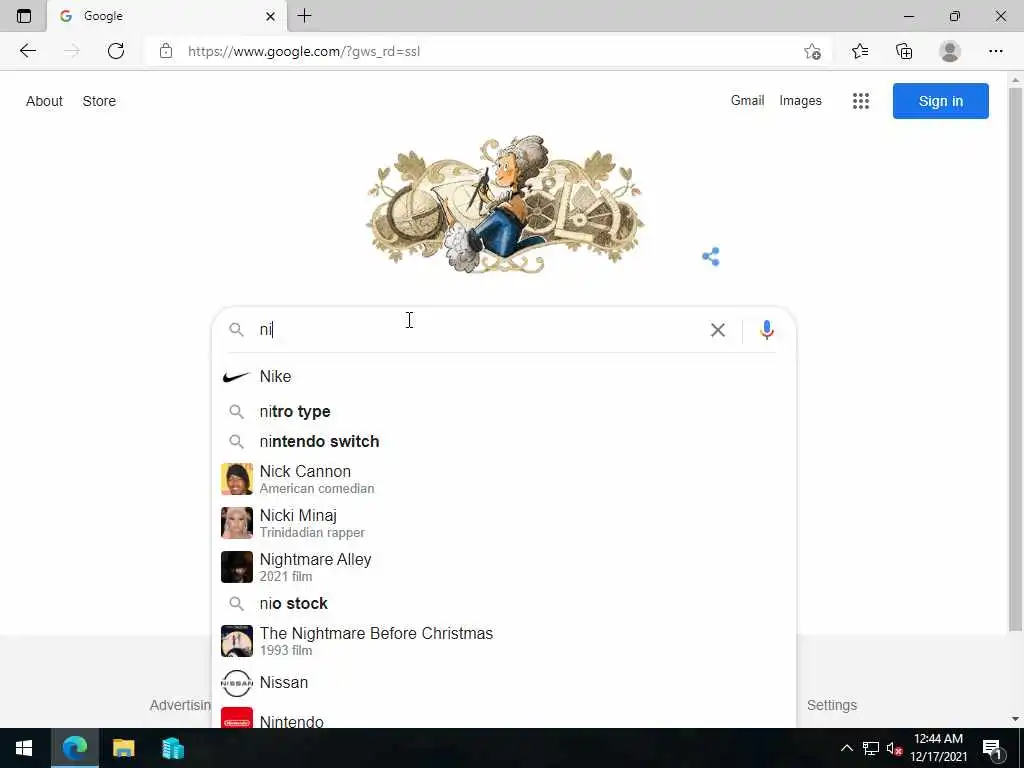Open the Windows Start menu

(x=24, y=748)
